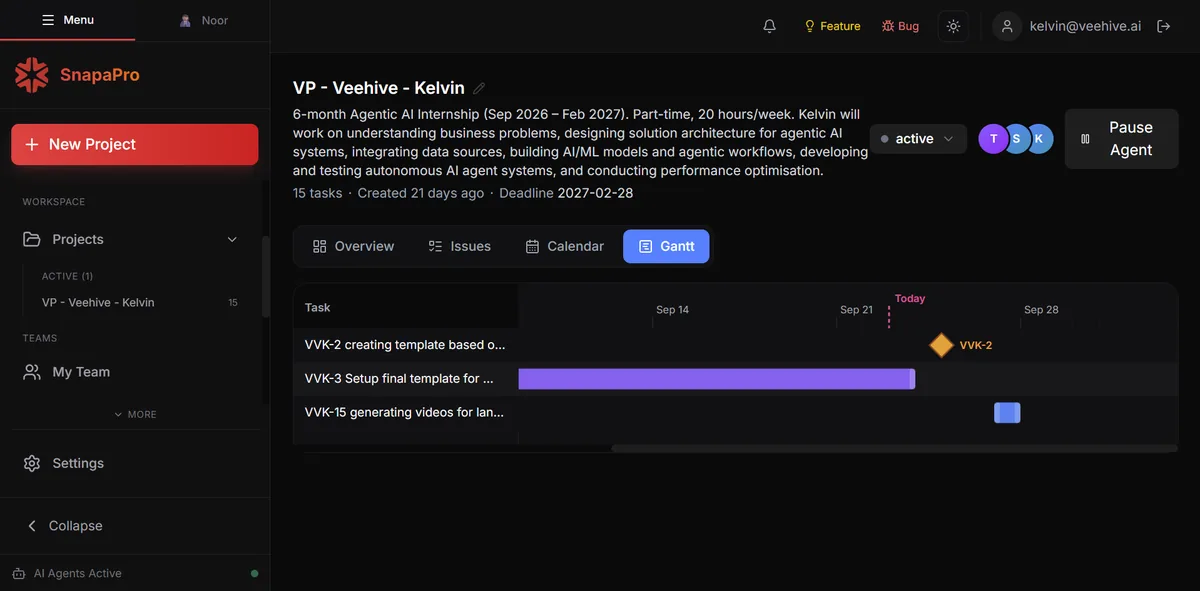
Task: Collapse the sidebar
Action: [66, 526]
